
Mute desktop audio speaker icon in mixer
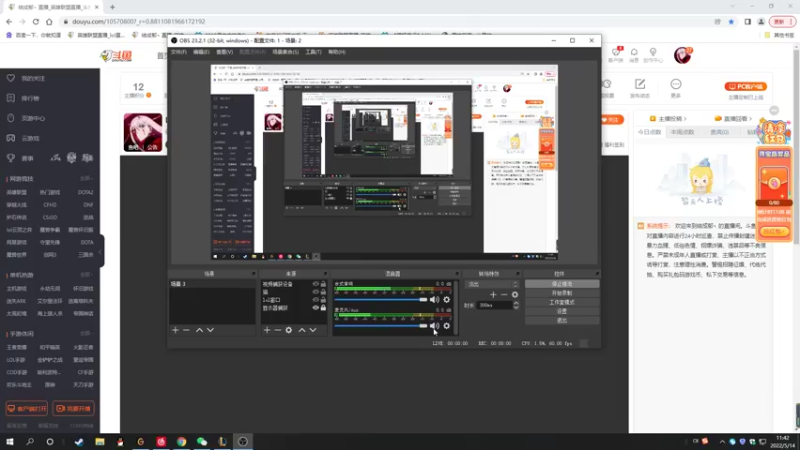pos(434,300)
